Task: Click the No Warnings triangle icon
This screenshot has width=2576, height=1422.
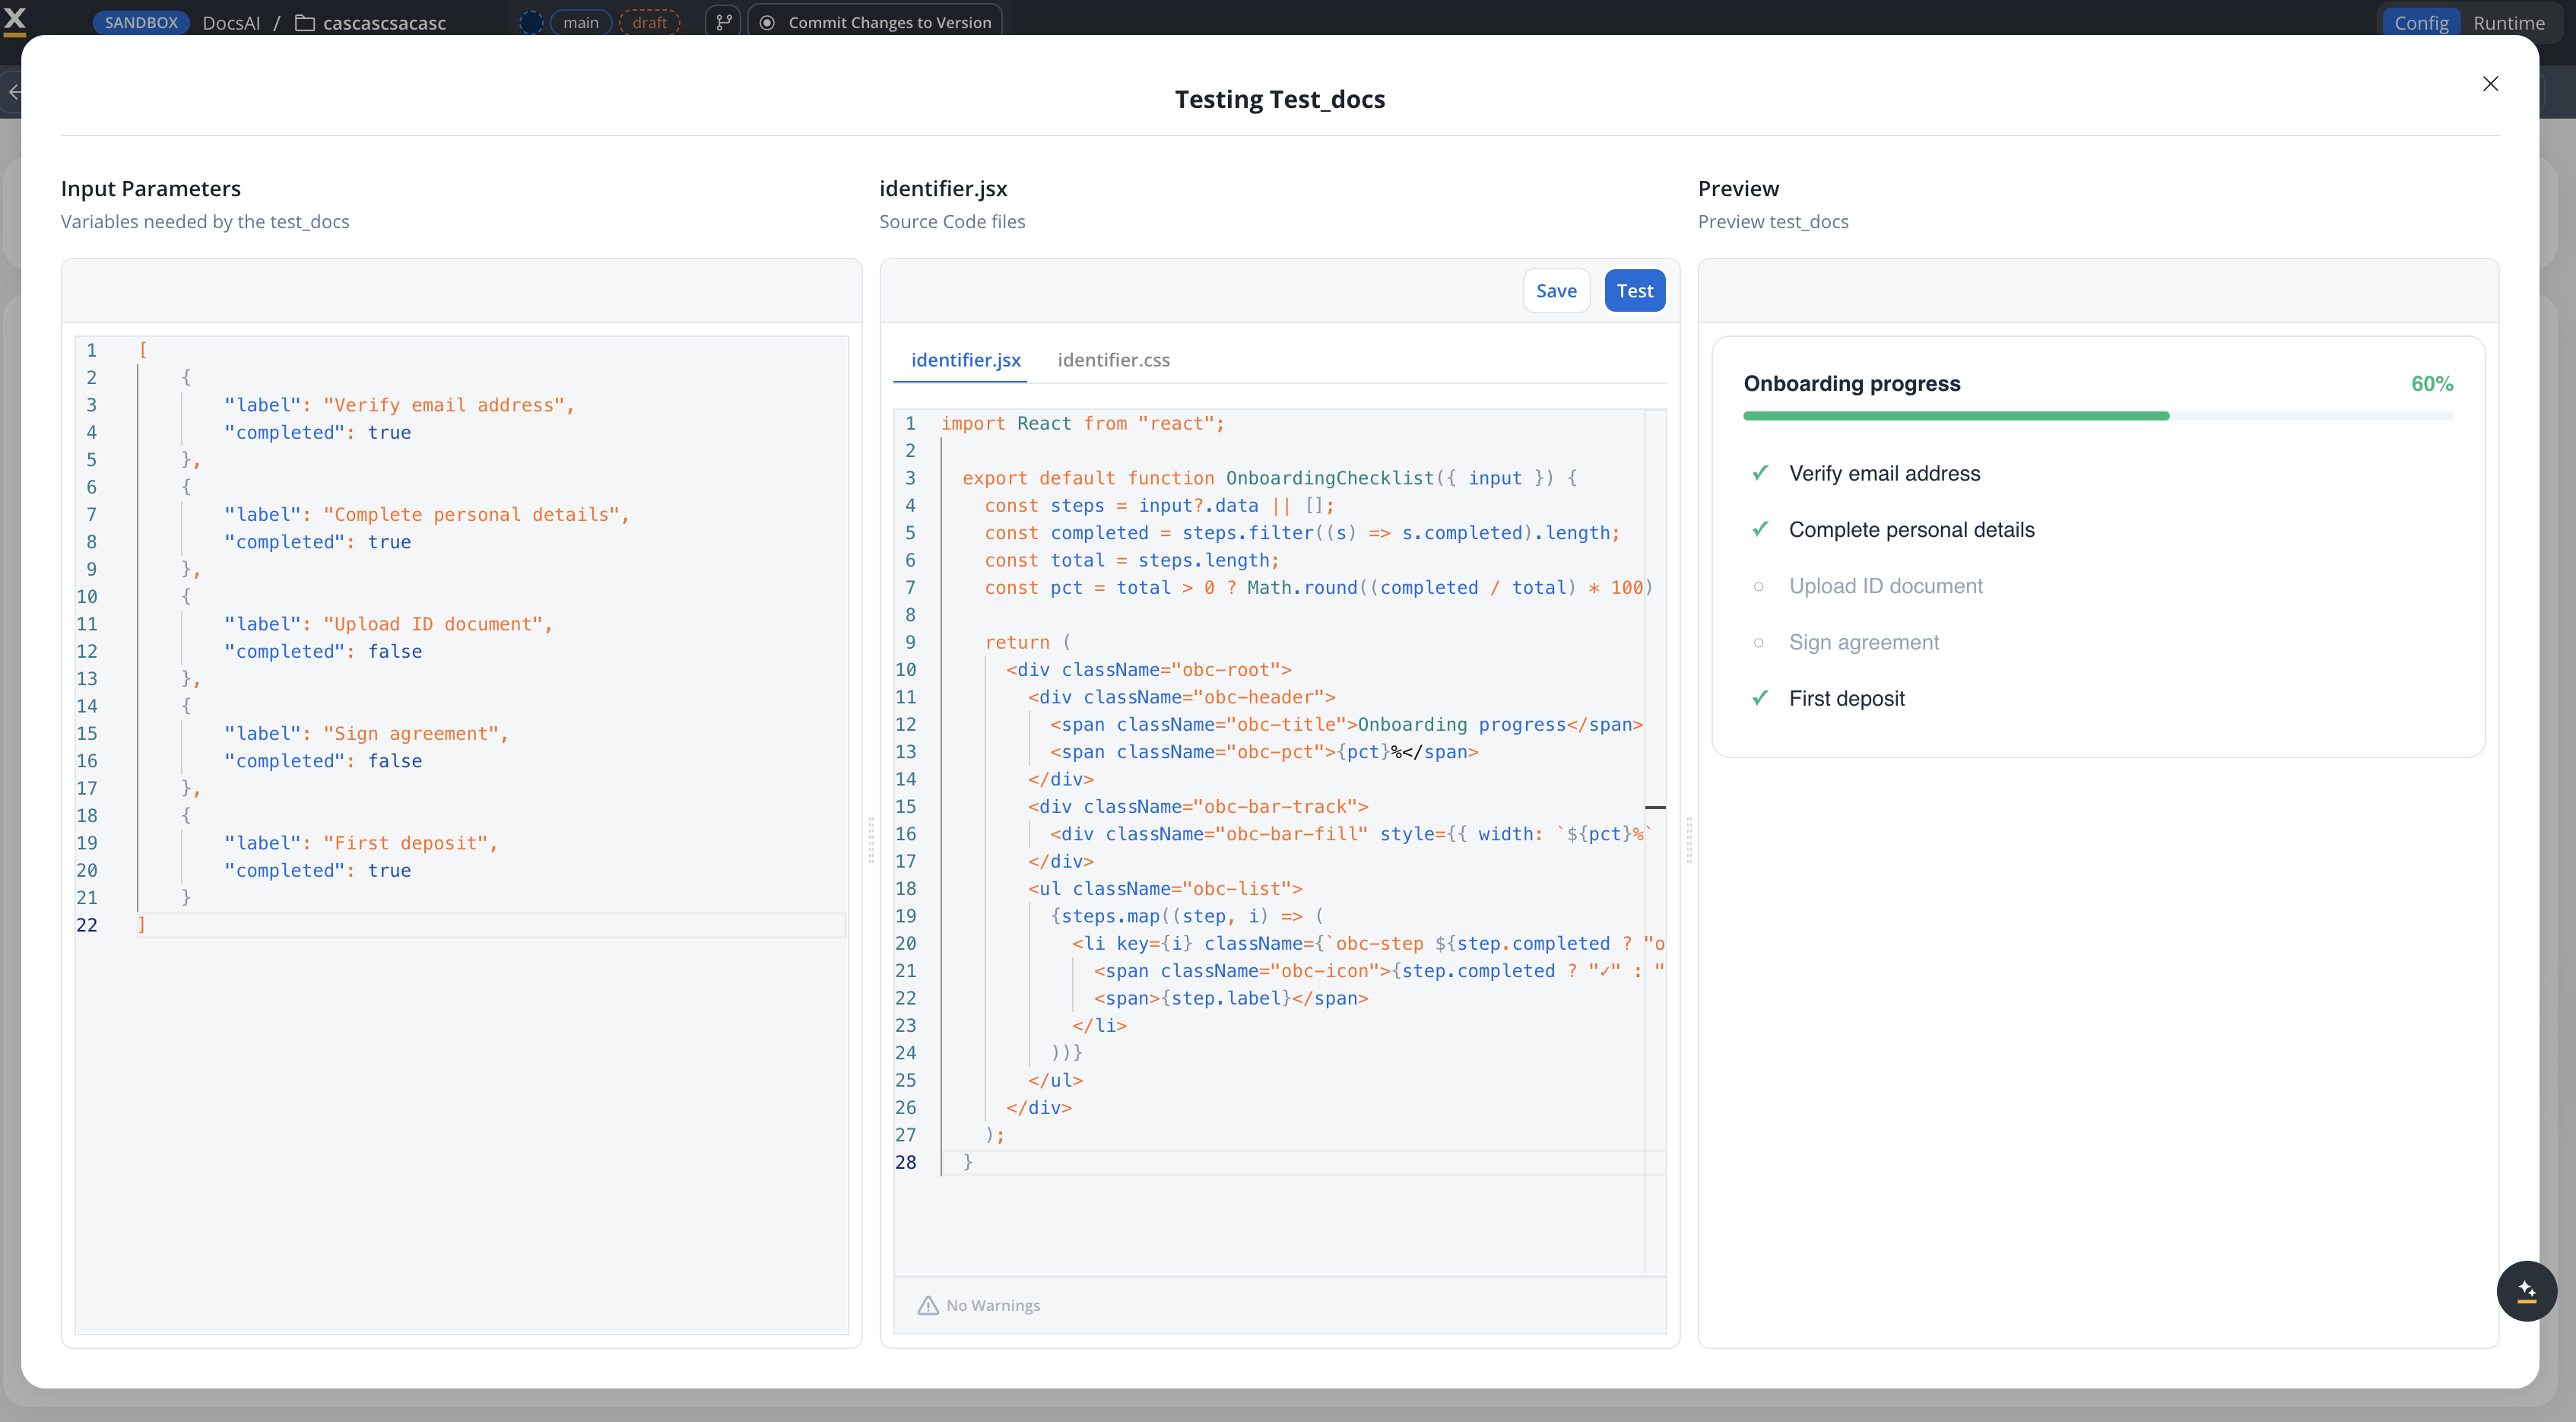Action: tap(928, 1305)
